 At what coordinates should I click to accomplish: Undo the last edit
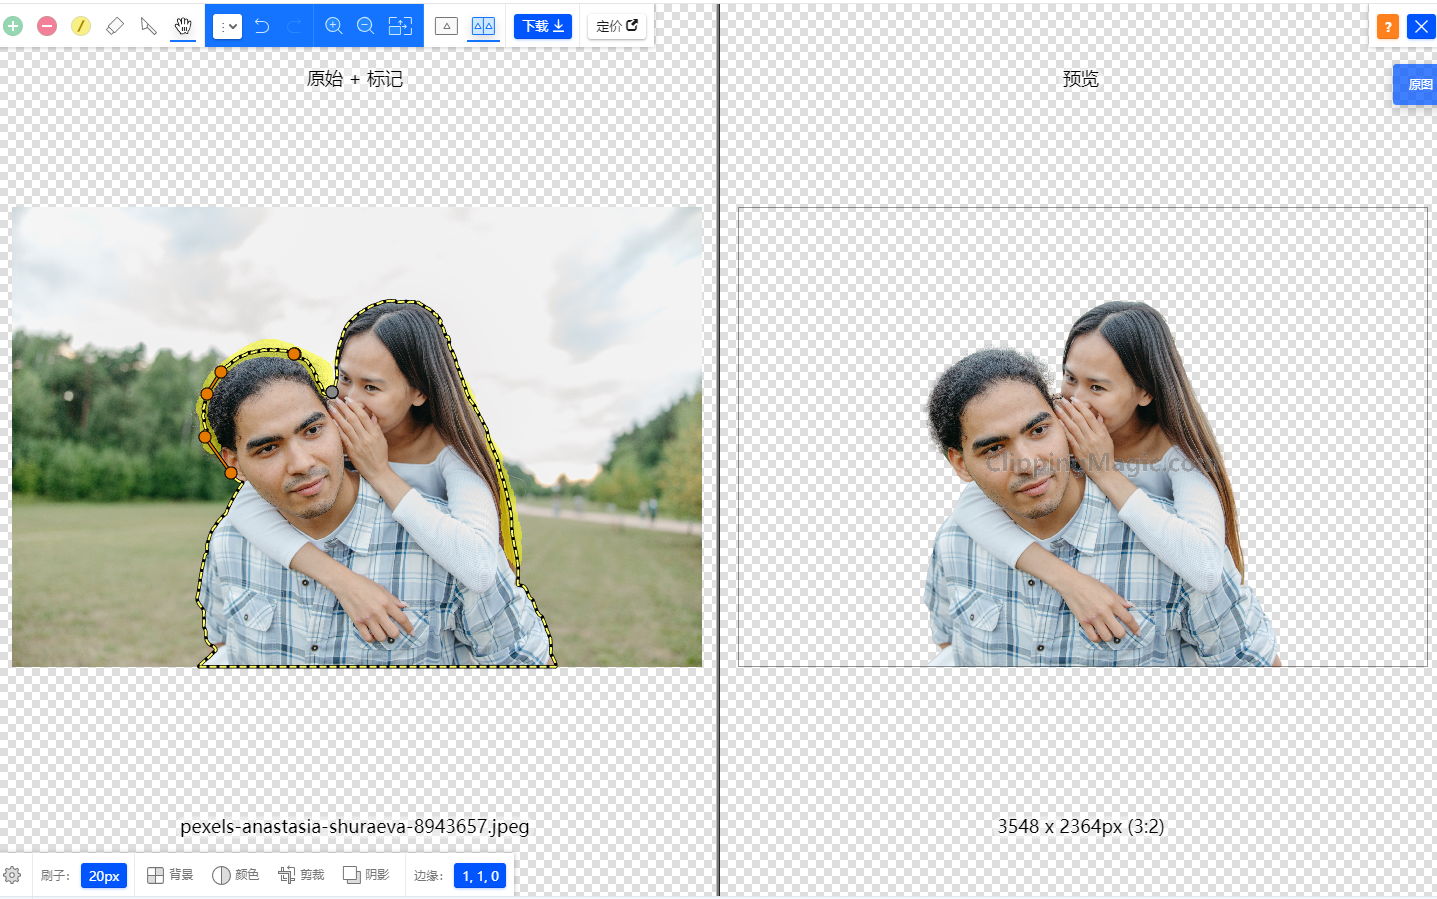pos(262,26)
